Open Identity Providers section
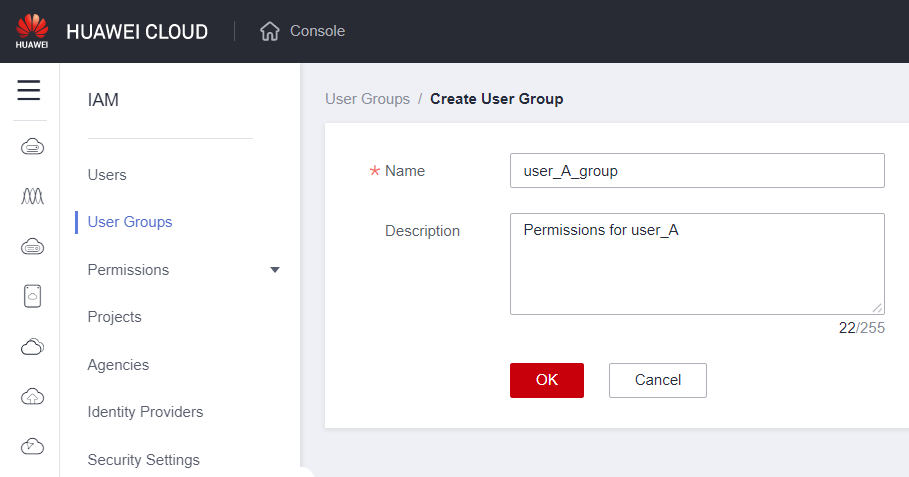 pyautogui.click(x=145, y=412)
